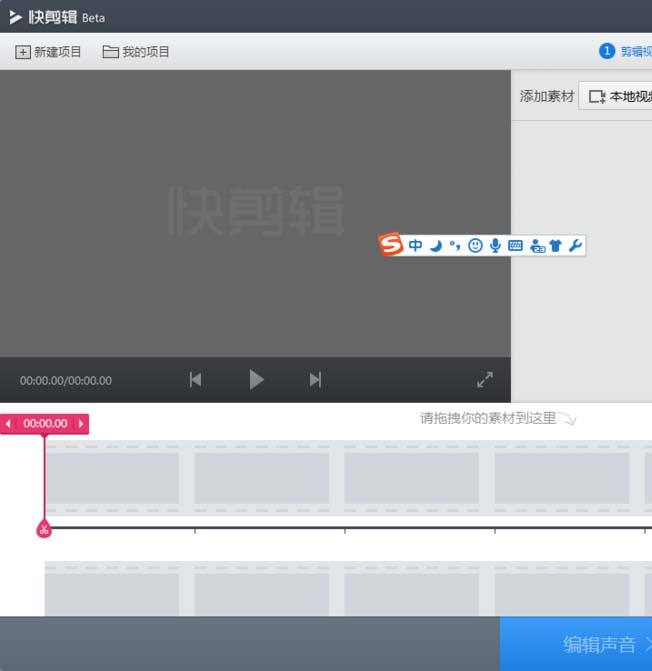Activate voice input microphone
The height and width of the screenshot is (671, 652).
click(x=495, y=246)
